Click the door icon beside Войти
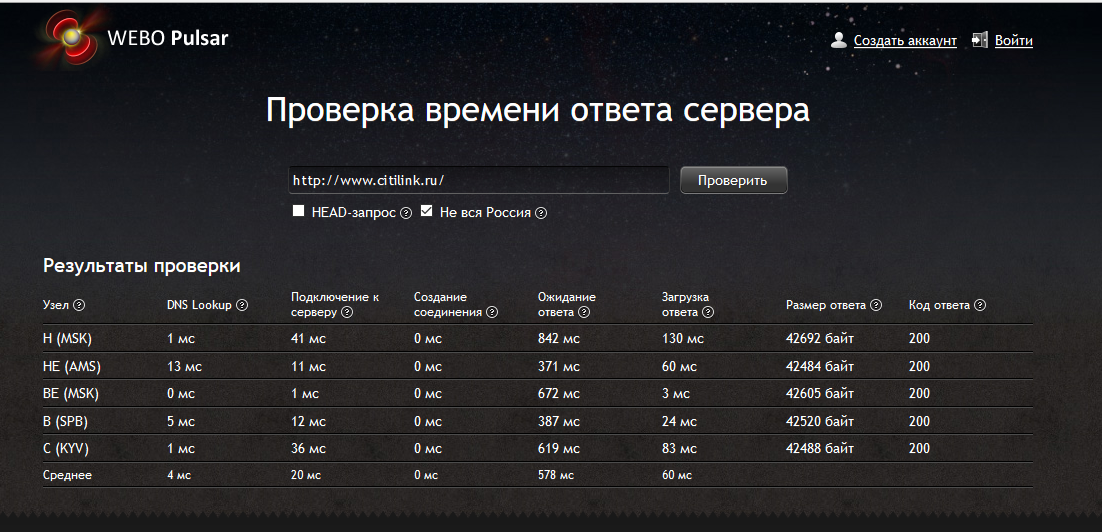 (980, 40)
